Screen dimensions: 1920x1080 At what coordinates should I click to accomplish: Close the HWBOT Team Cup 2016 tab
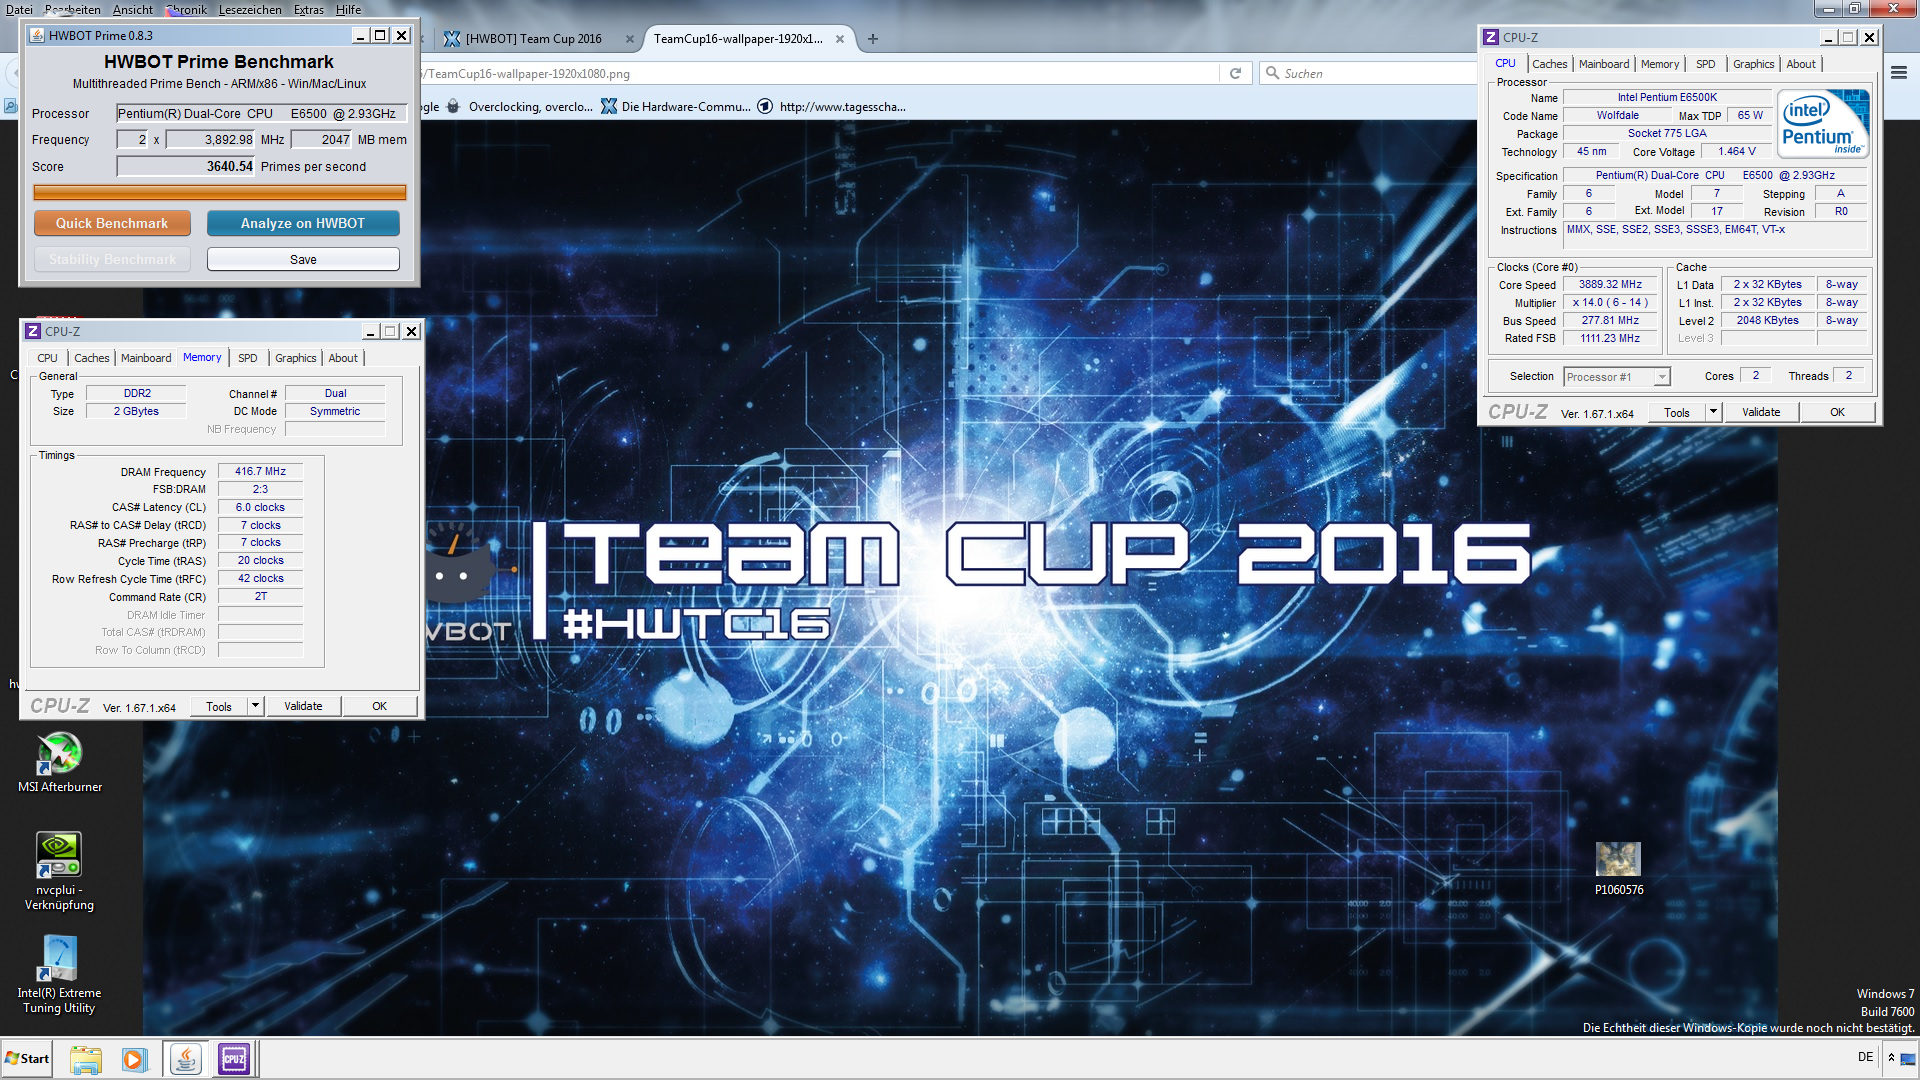pyautogui.click(x=629, y=39)
